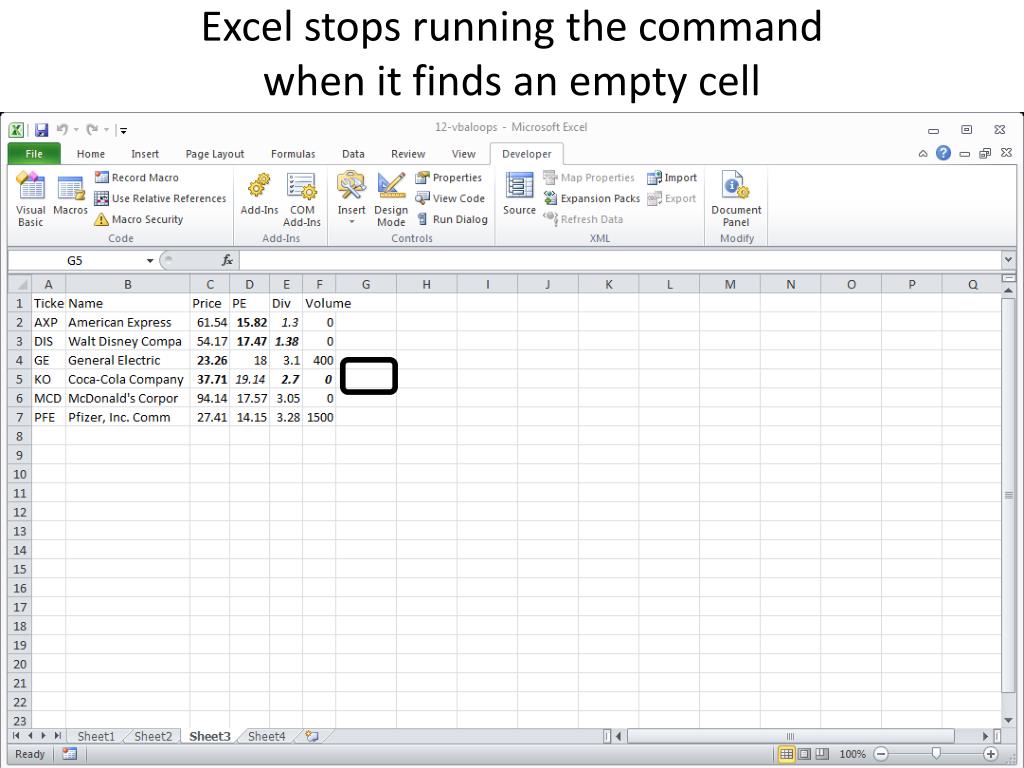The image size is (1024, 768).
Task: Select cell containing American Express
Action: click(x=128, y=323)
